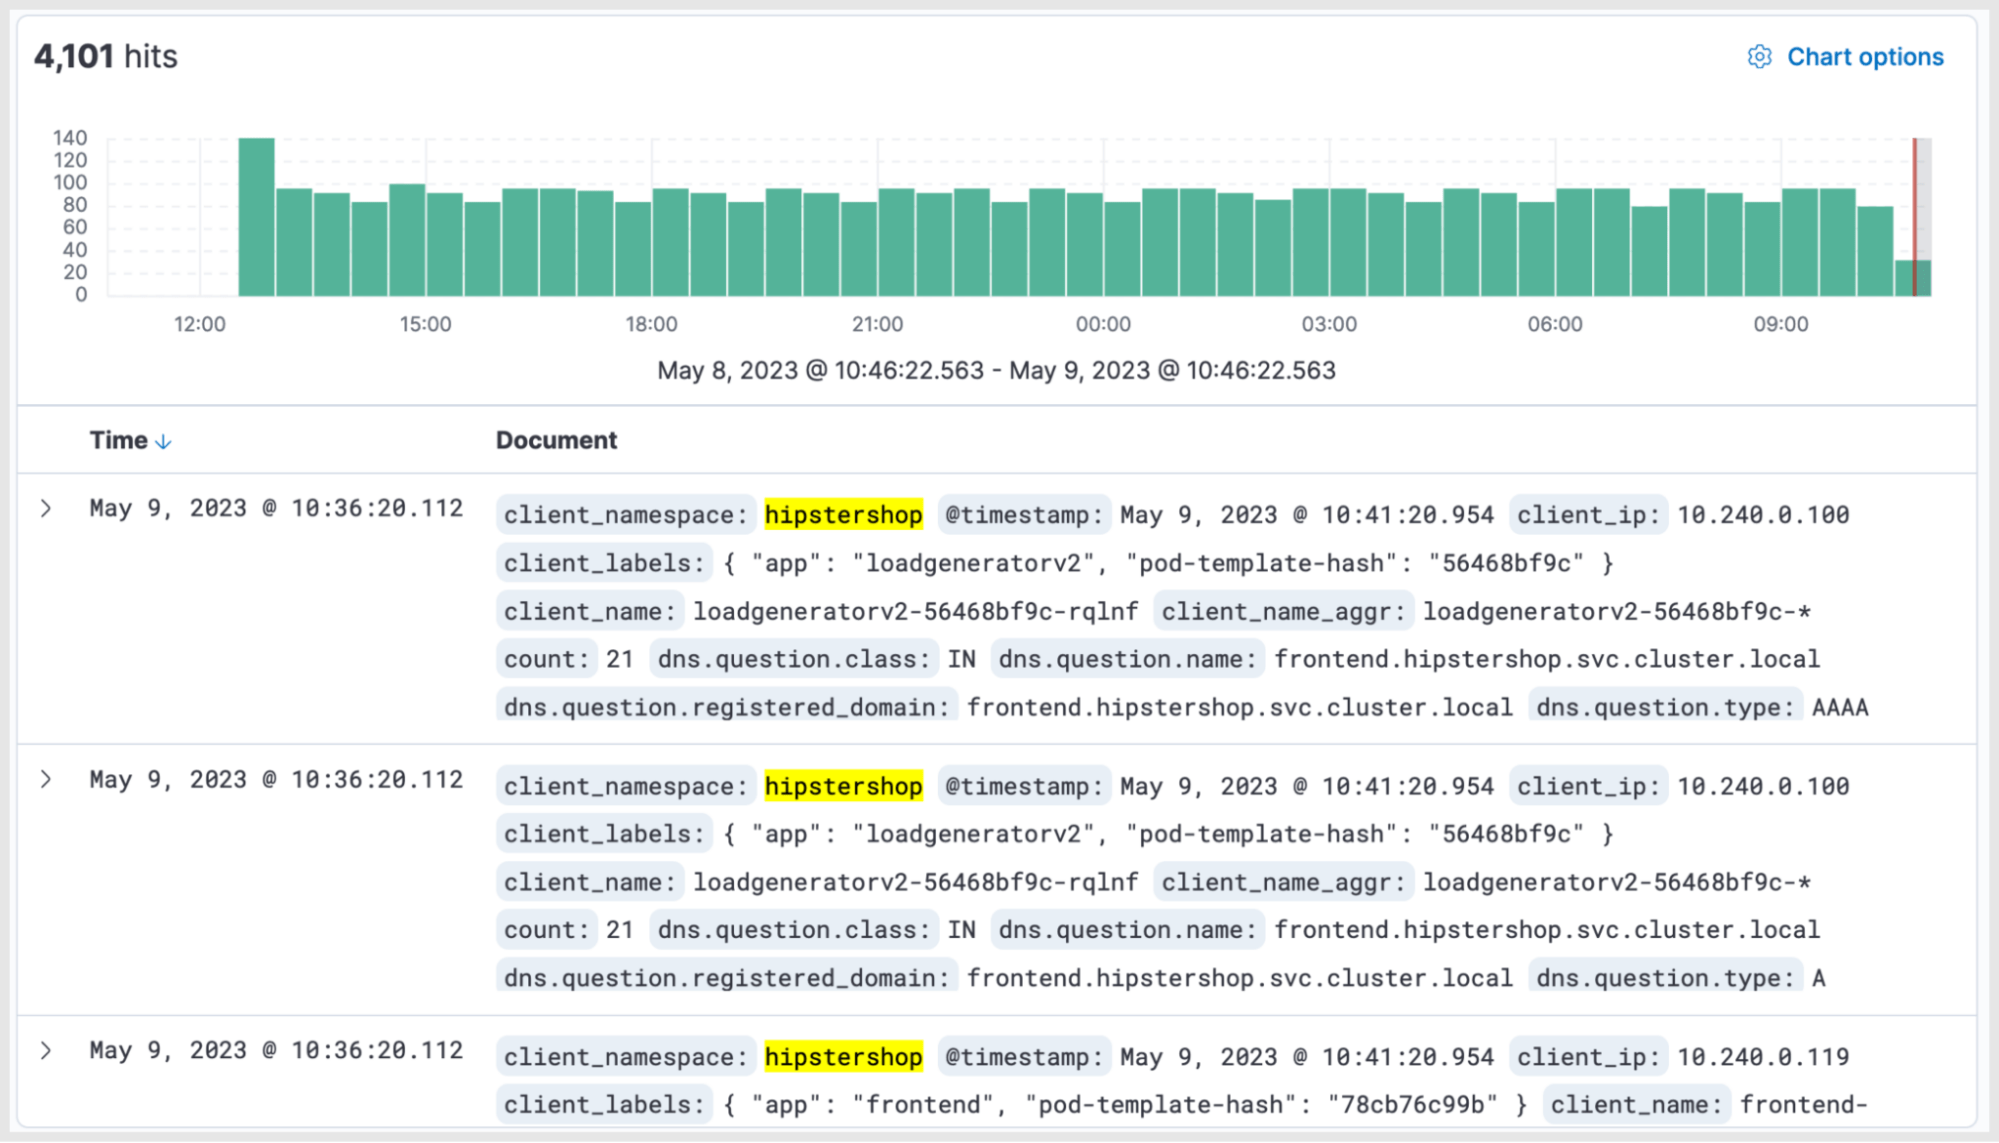Click @timestamp label in second row
The height and width of the screenshot is (1143, 1999).
point(1024,786)
